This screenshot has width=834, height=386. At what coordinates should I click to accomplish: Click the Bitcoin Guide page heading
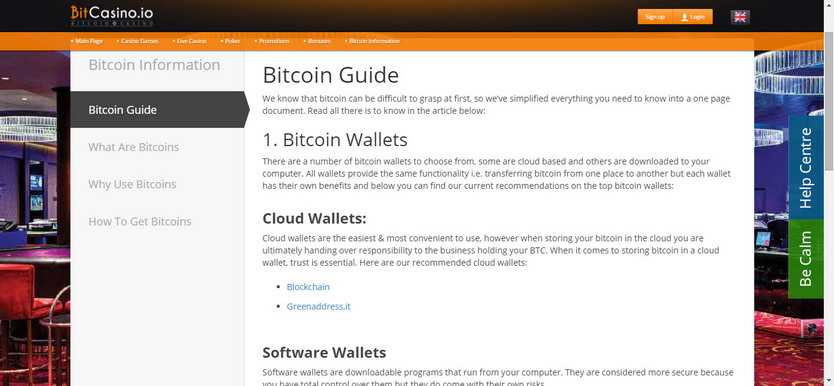click(330, 75)
